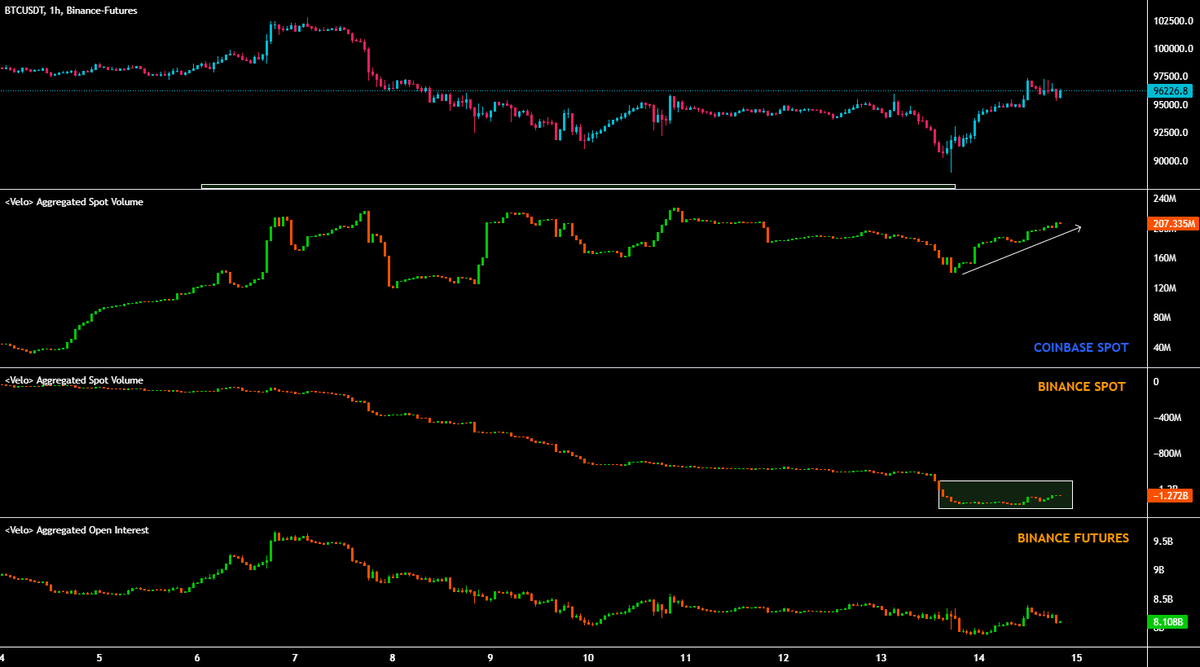The width and height of the screenshot is (1200, 667).
Task: Click date 6 on the time axis
Action: point(197,658)
